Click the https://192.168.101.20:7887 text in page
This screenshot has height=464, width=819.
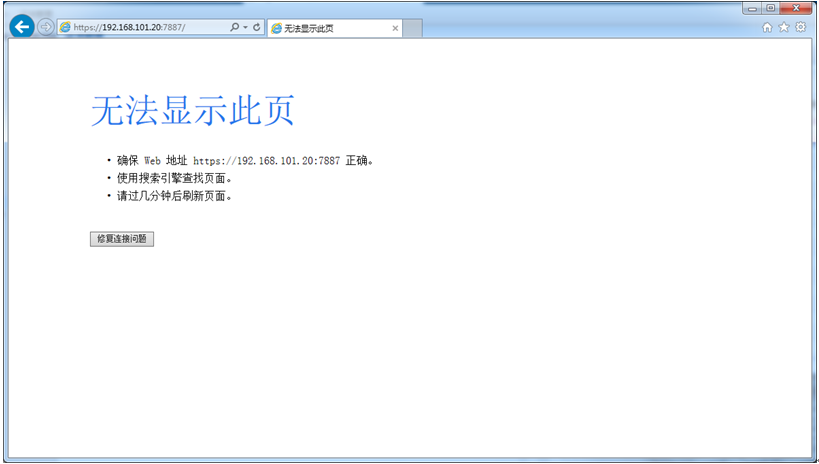[x=266, y=160]
